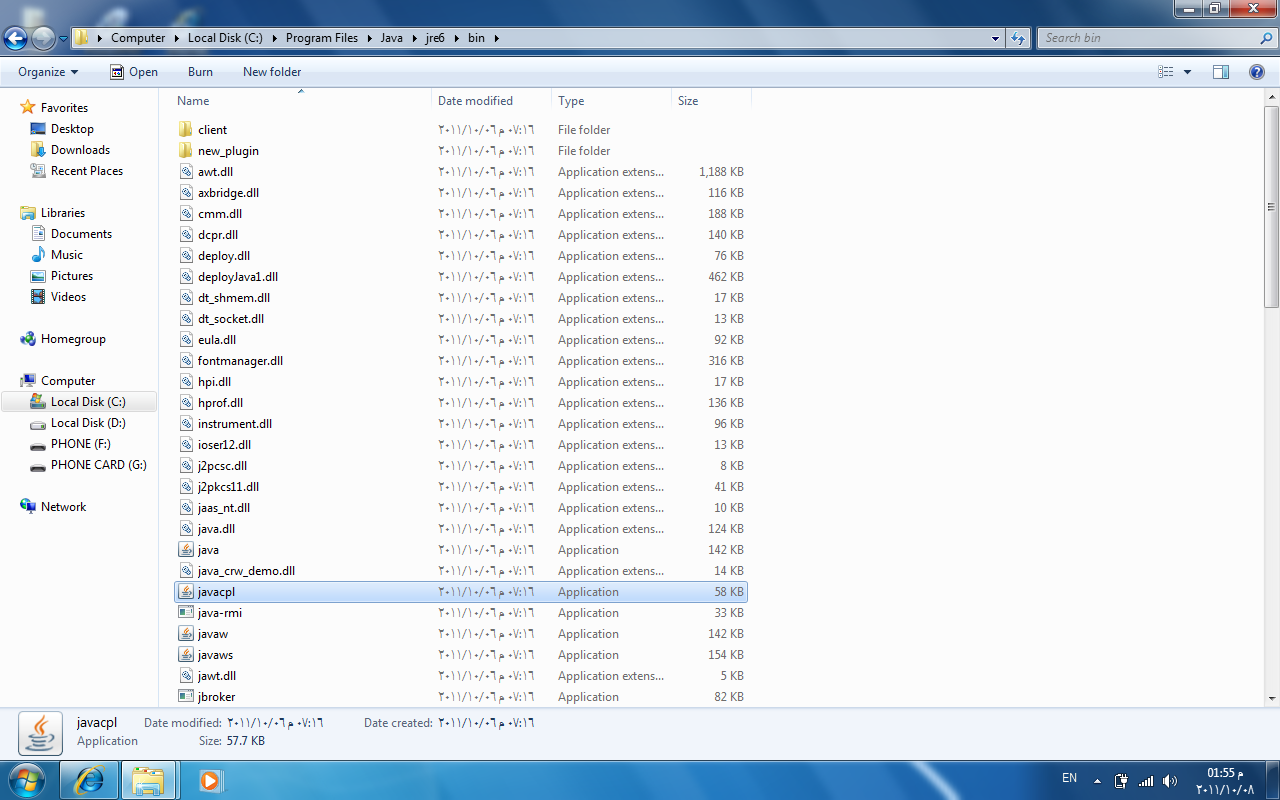The width and height of the screenshot is (1280, 800).
Task: Click the Change your view icon
Action: [1165, 72]
